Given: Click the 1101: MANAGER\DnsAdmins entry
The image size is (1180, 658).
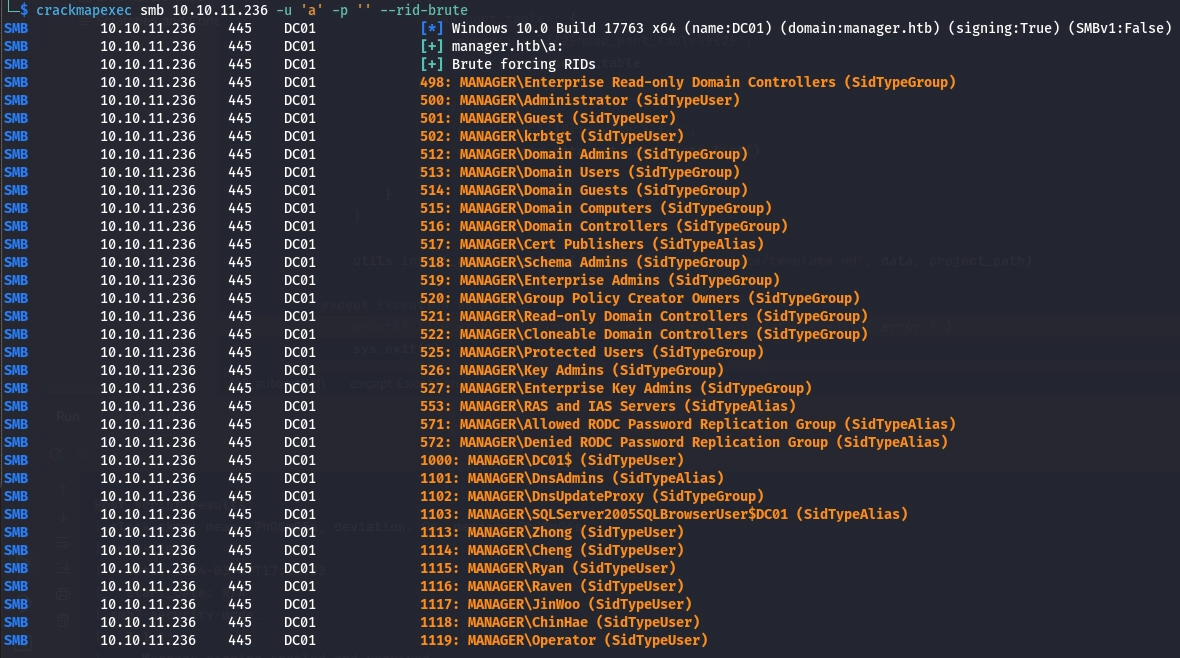Looking at the screenshot, I should click(572, 478).
